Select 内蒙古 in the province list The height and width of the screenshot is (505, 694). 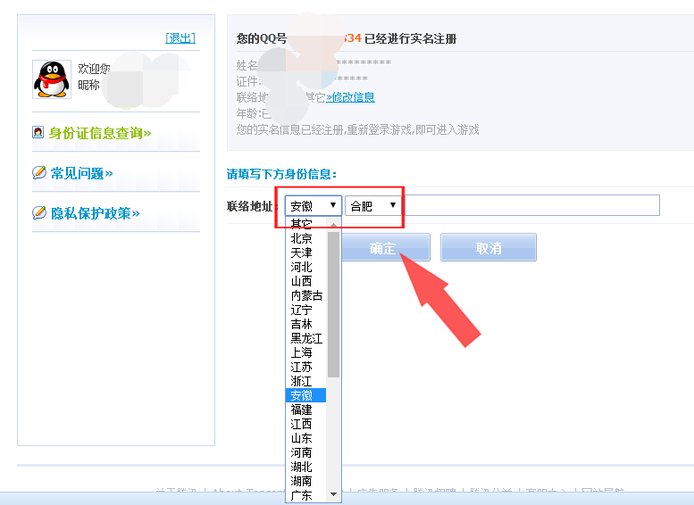point(306,295)
